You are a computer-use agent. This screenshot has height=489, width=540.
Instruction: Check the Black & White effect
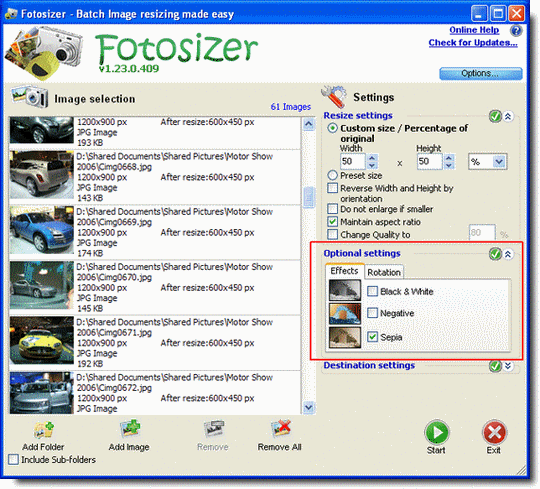coord(372,291)
